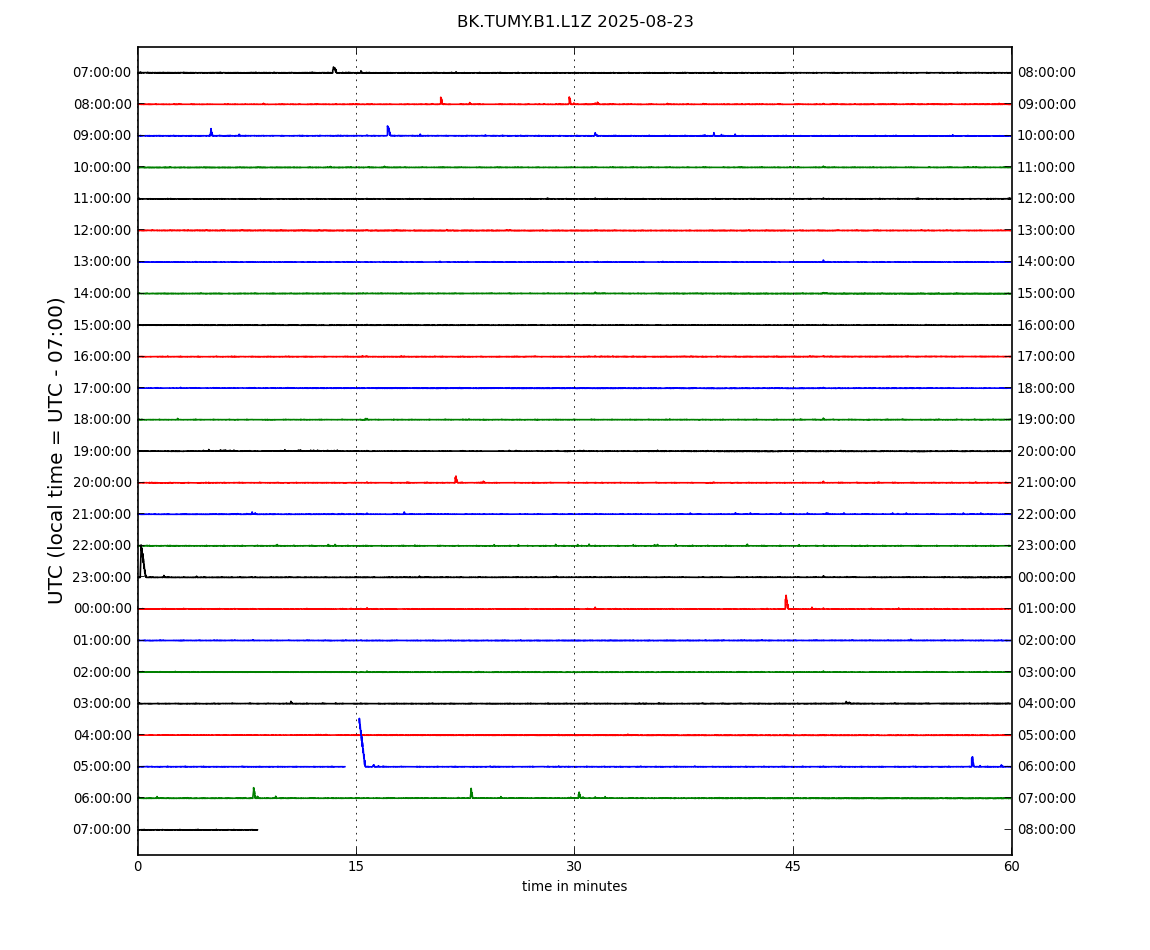Click the first red spike on the 08:00:00 trace

(x=442, y=101)
